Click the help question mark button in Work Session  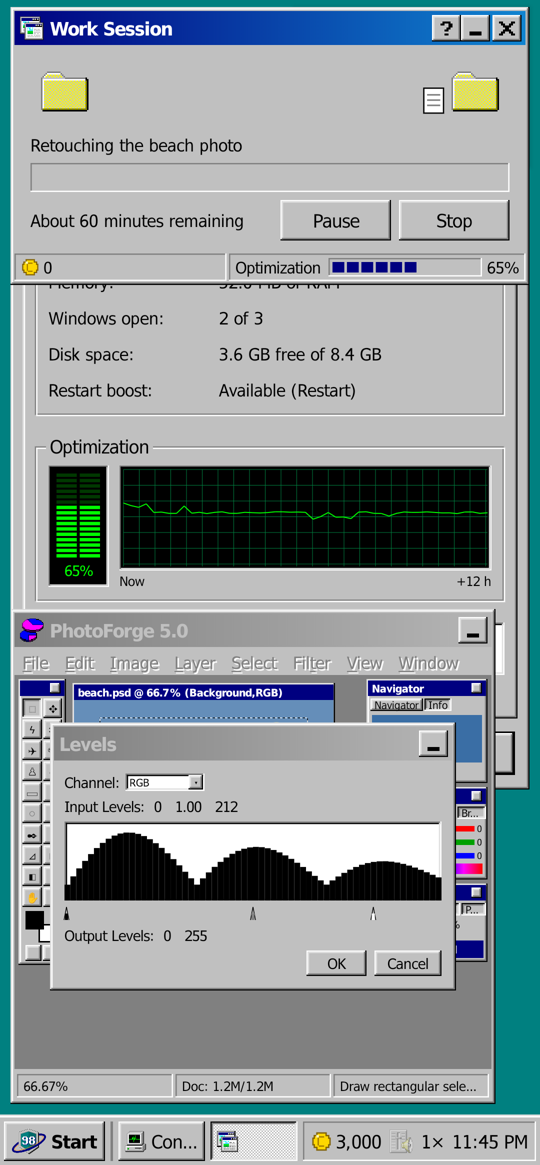click(445, 29)
